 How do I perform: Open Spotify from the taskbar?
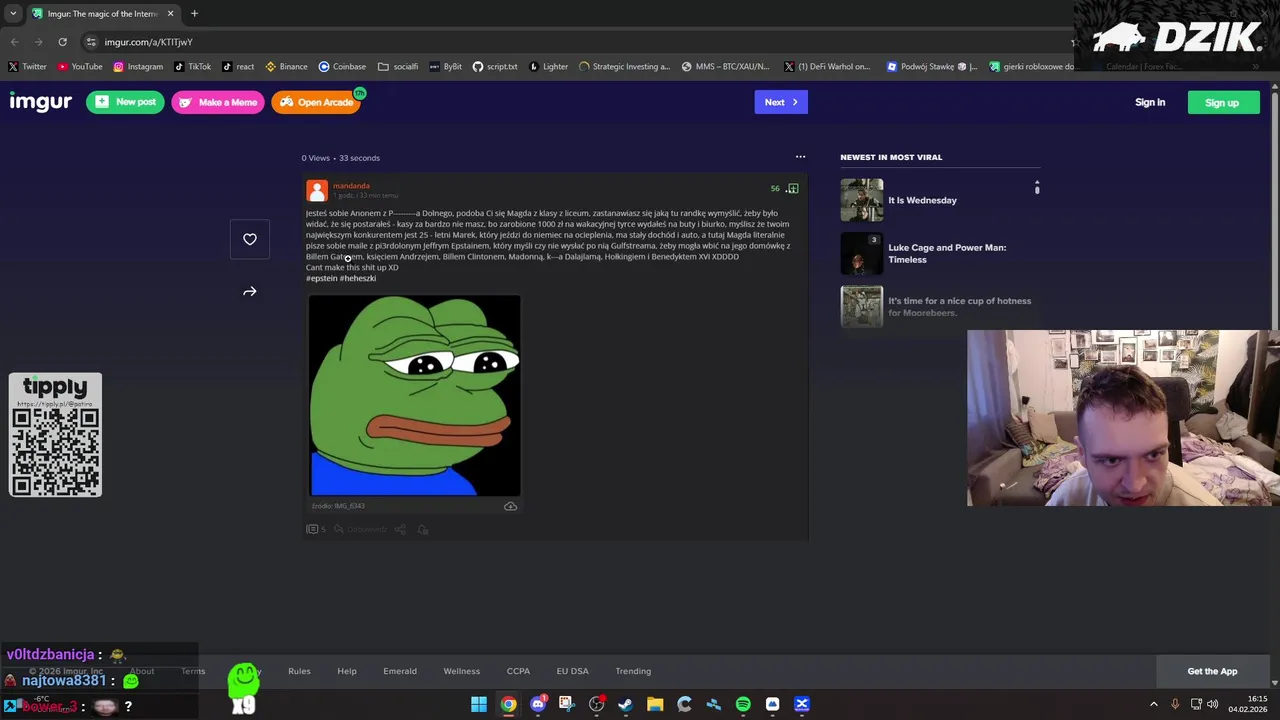(743, 704)
